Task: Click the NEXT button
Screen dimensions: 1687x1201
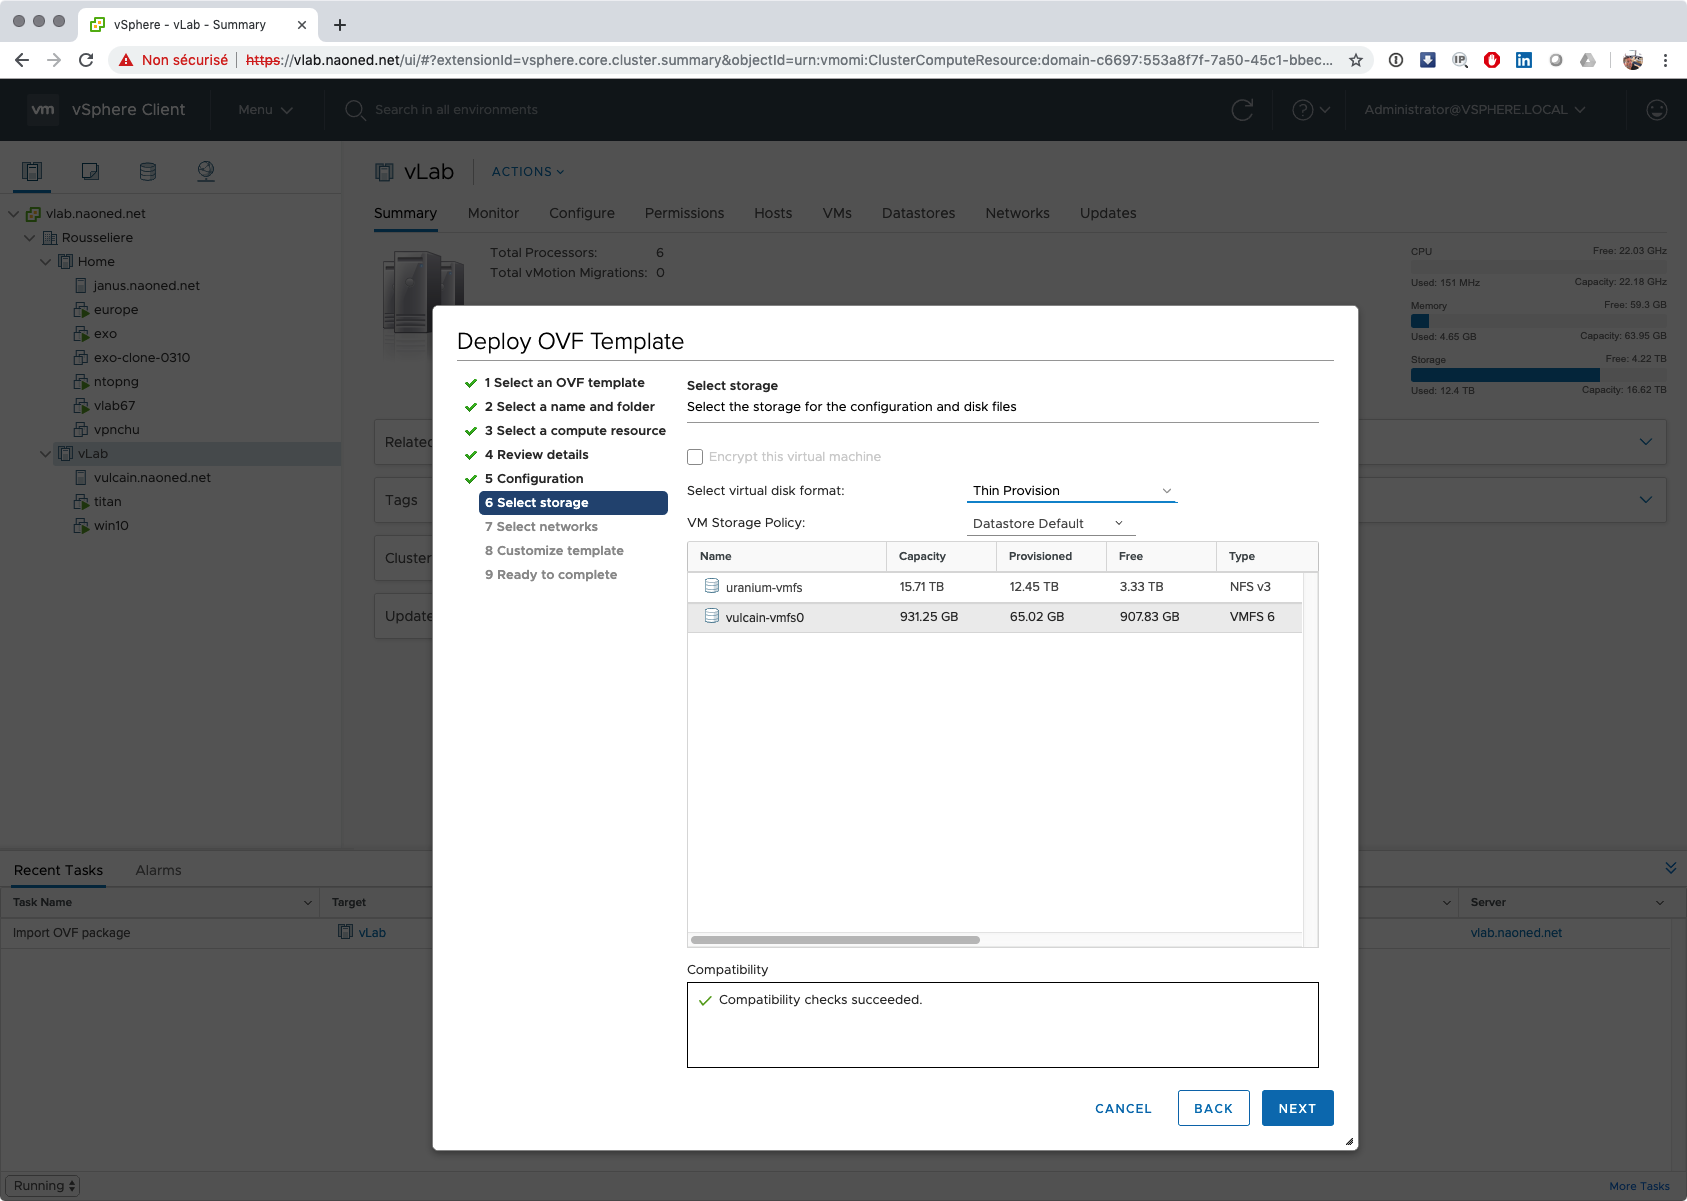Action: [1297, 1108]
